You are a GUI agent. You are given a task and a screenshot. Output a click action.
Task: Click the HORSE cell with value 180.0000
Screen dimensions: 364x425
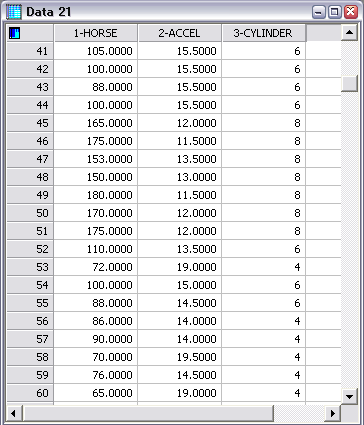click(x=96, y=195)
